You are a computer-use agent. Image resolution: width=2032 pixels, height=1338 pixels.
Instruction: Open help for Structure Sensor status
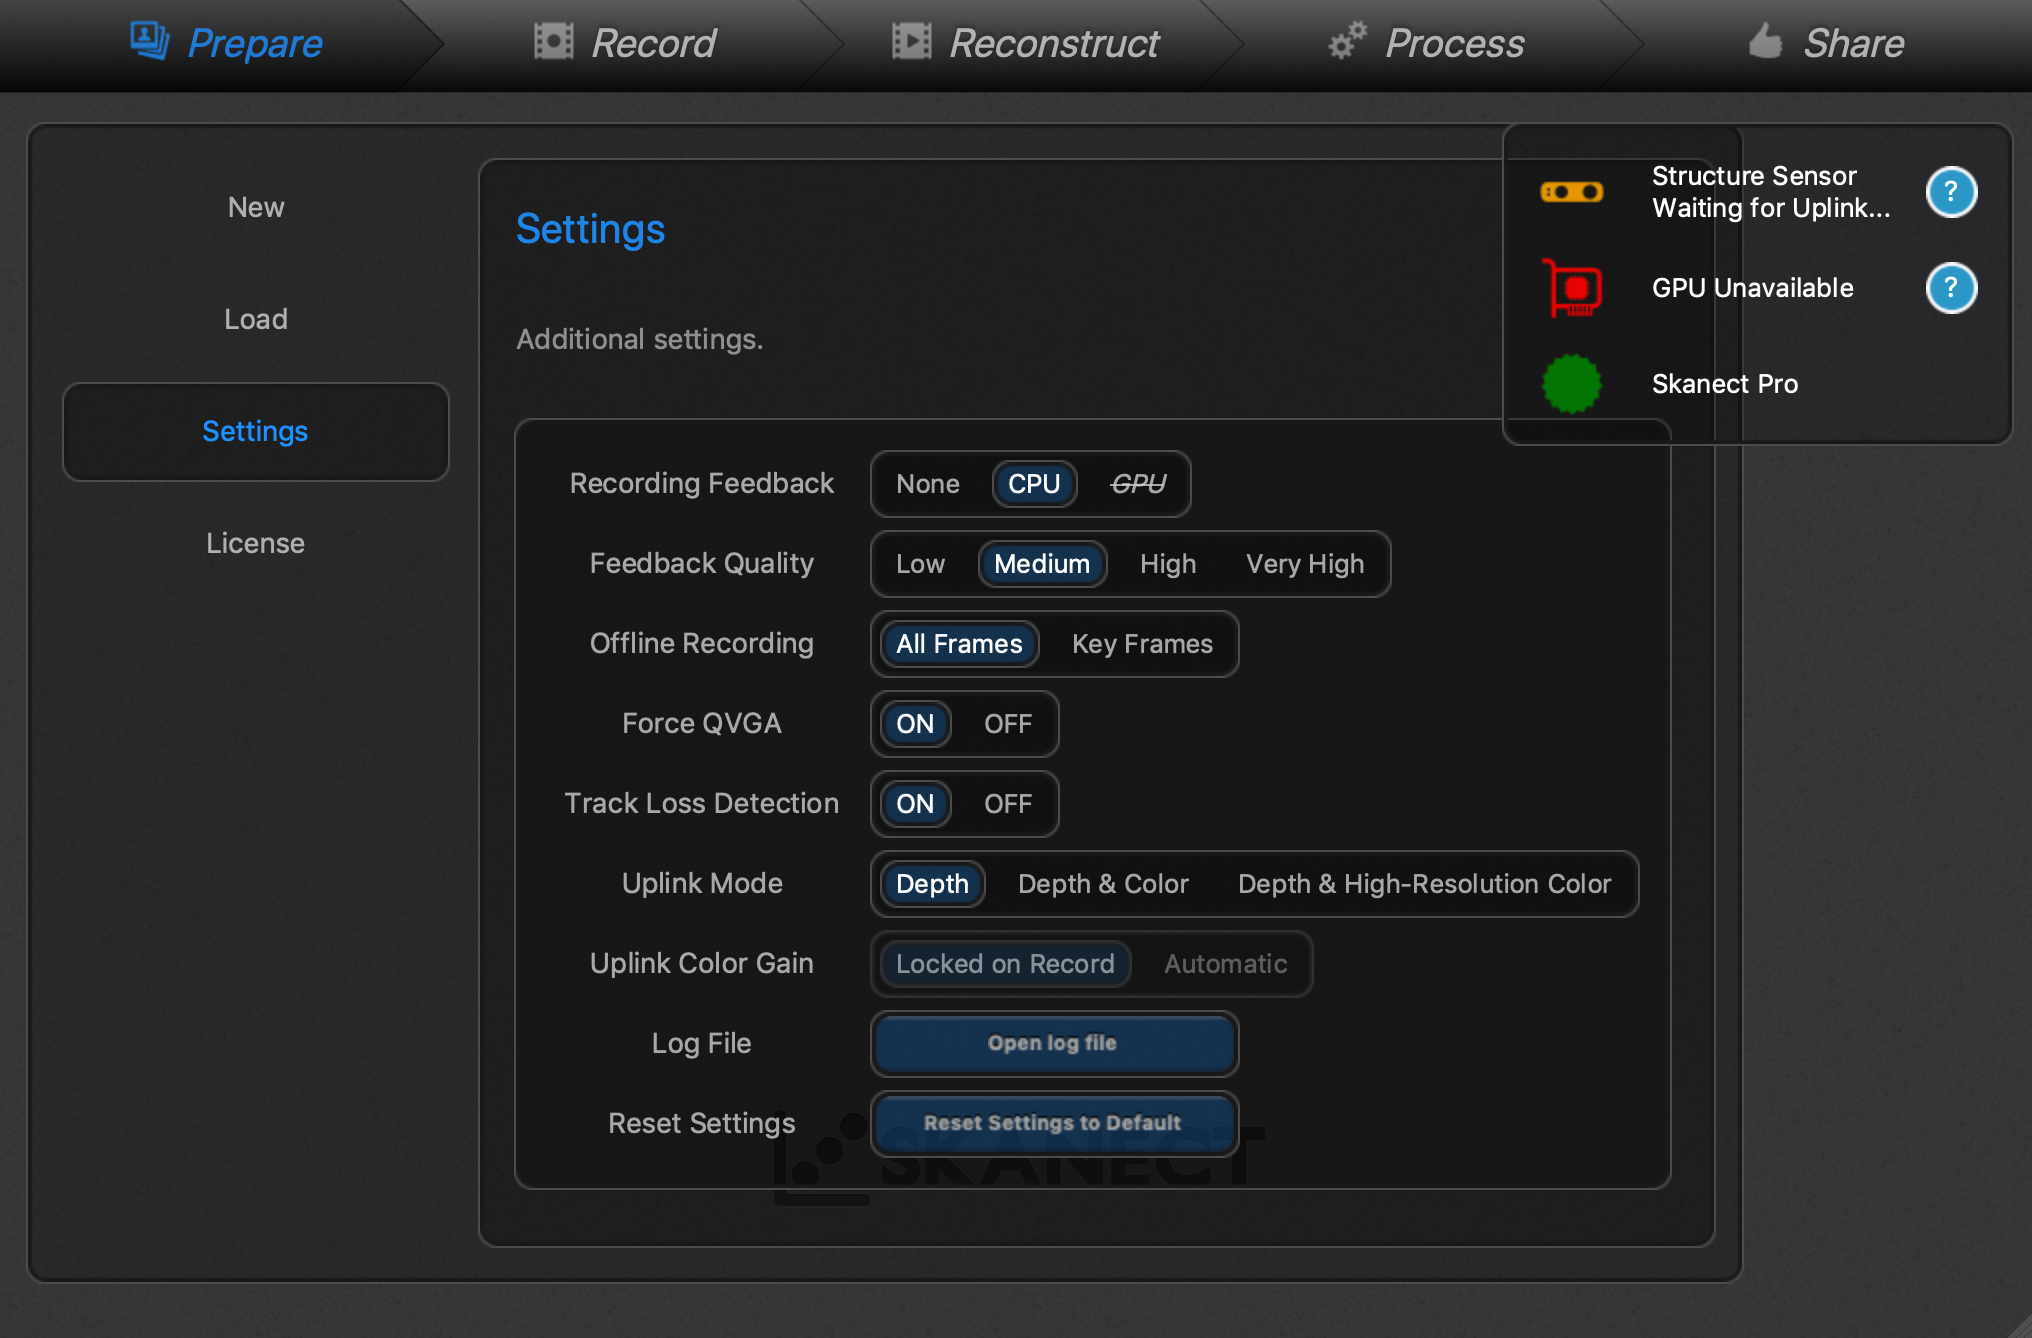pos(1950,192)
